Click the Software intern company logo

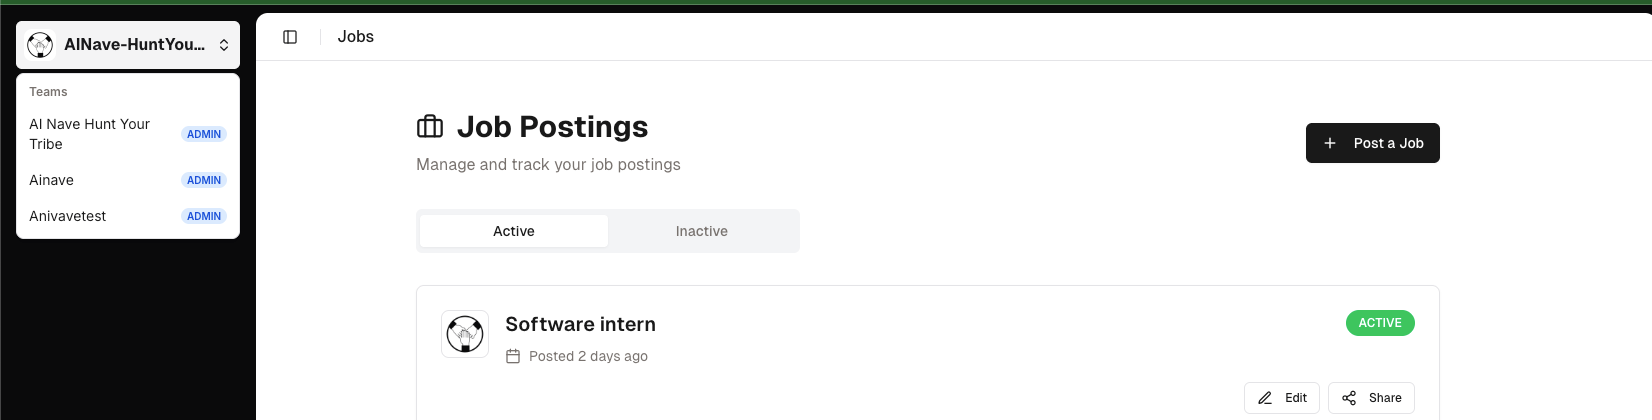465,334
